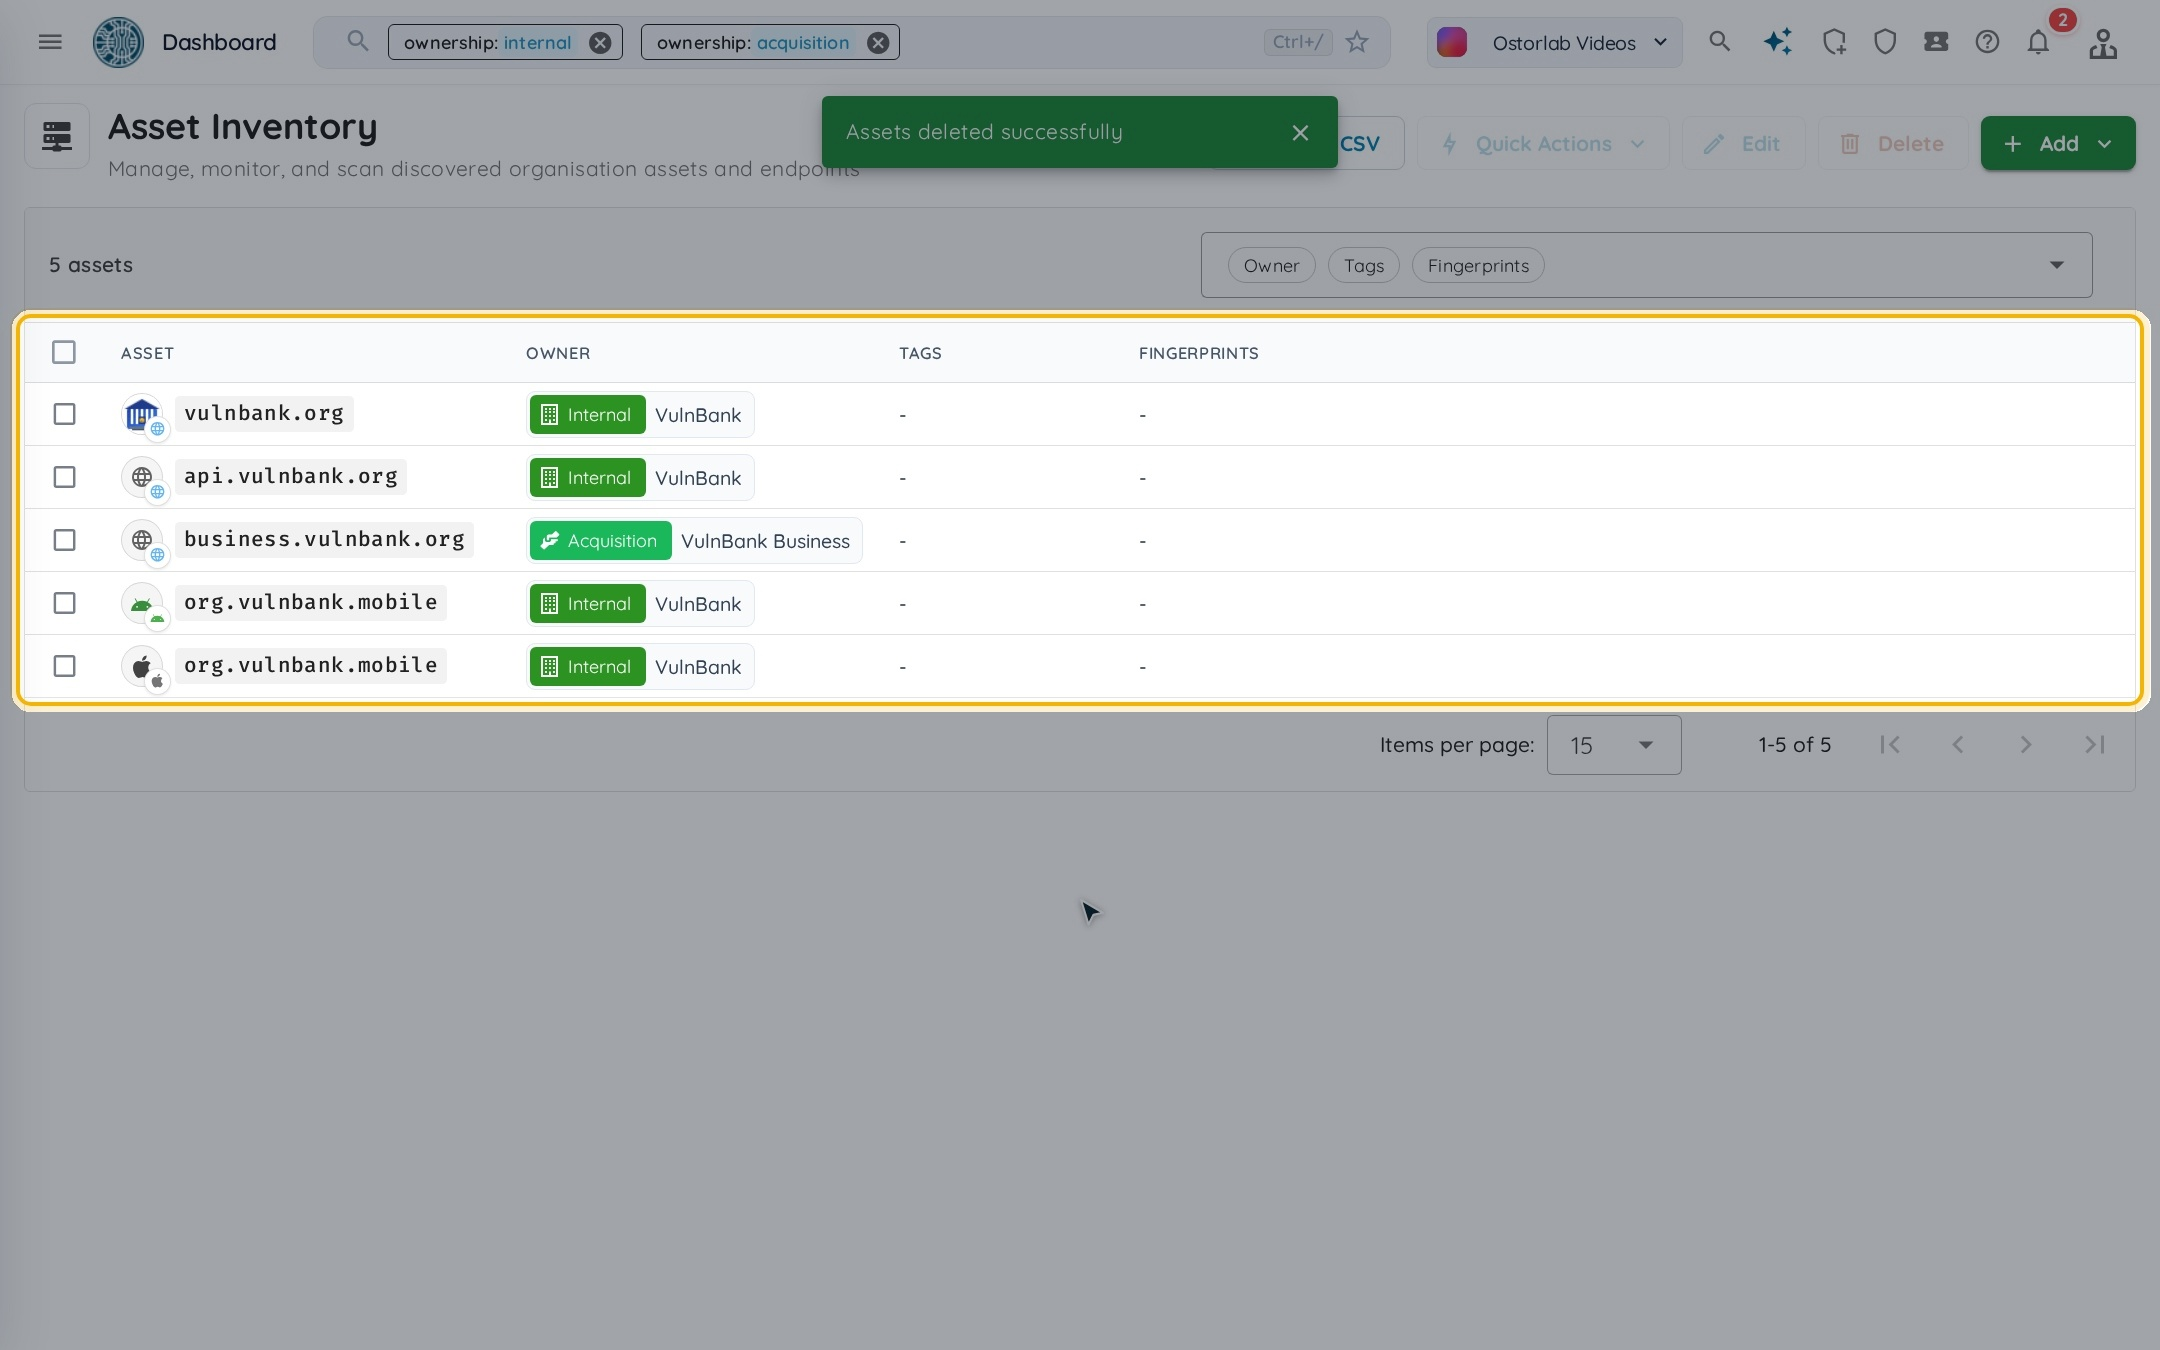Image resolution: width=2160 pixels, height=1350 pixels.
Task: Star the current search as favorite
Action: click(1357, 42)
